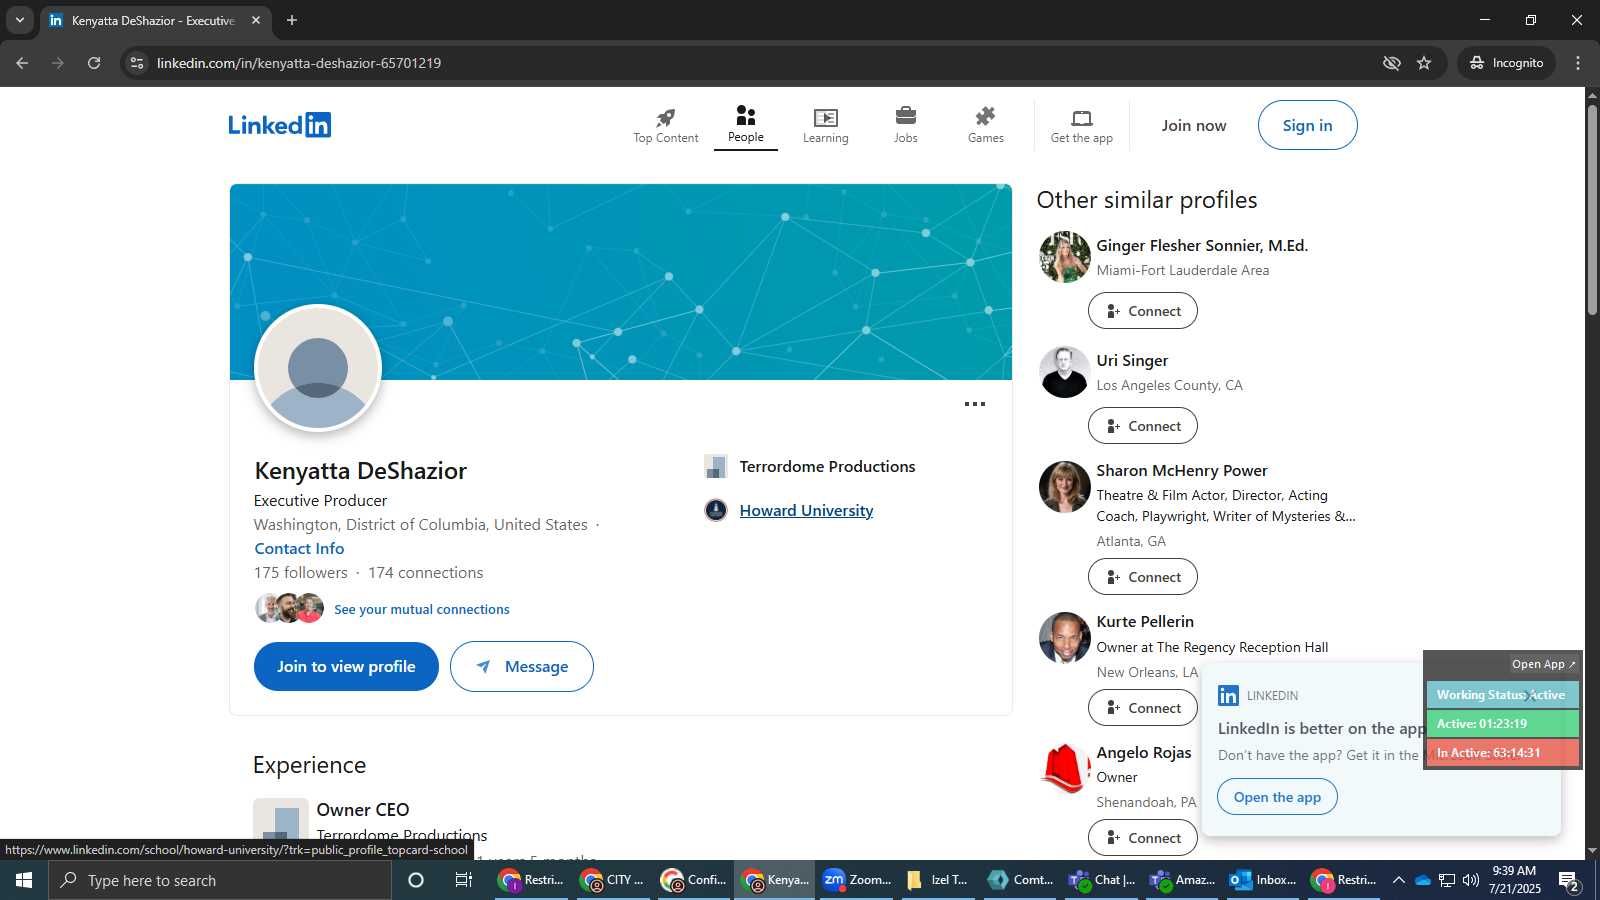Screen dimensions: 1600x900
Task: Open Uri Singer profile photo
Action: [1064, 372]
